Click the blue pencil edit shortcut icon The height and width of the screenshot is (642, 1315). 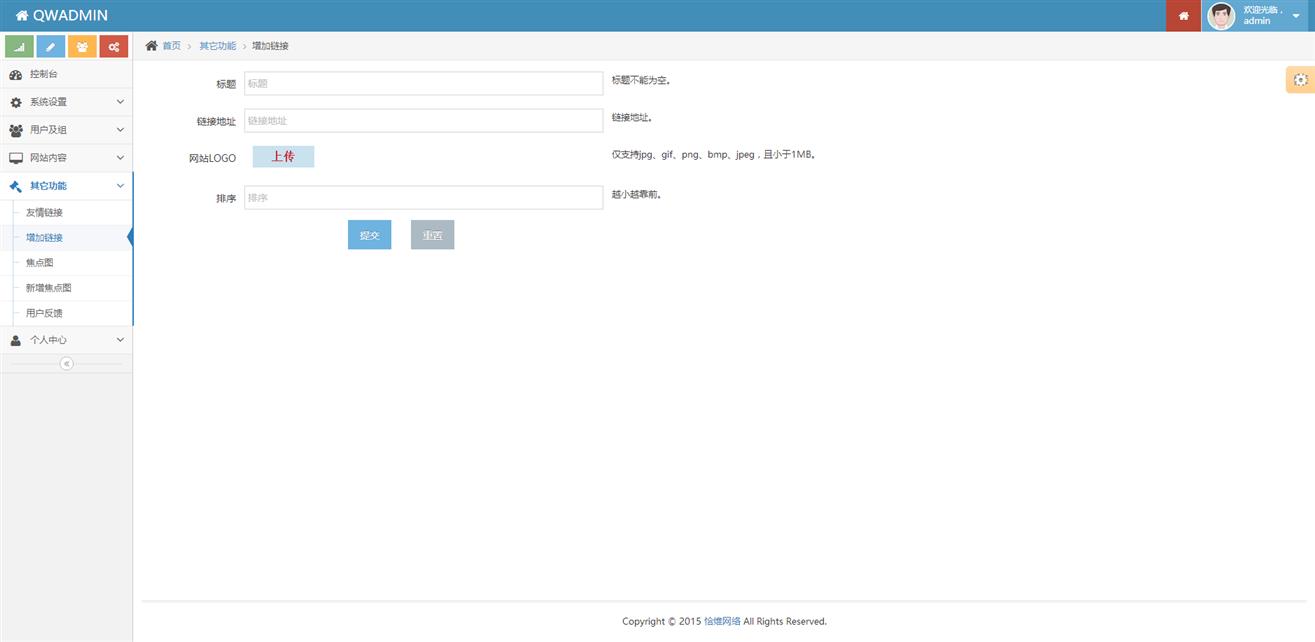(x=50, y=47)
